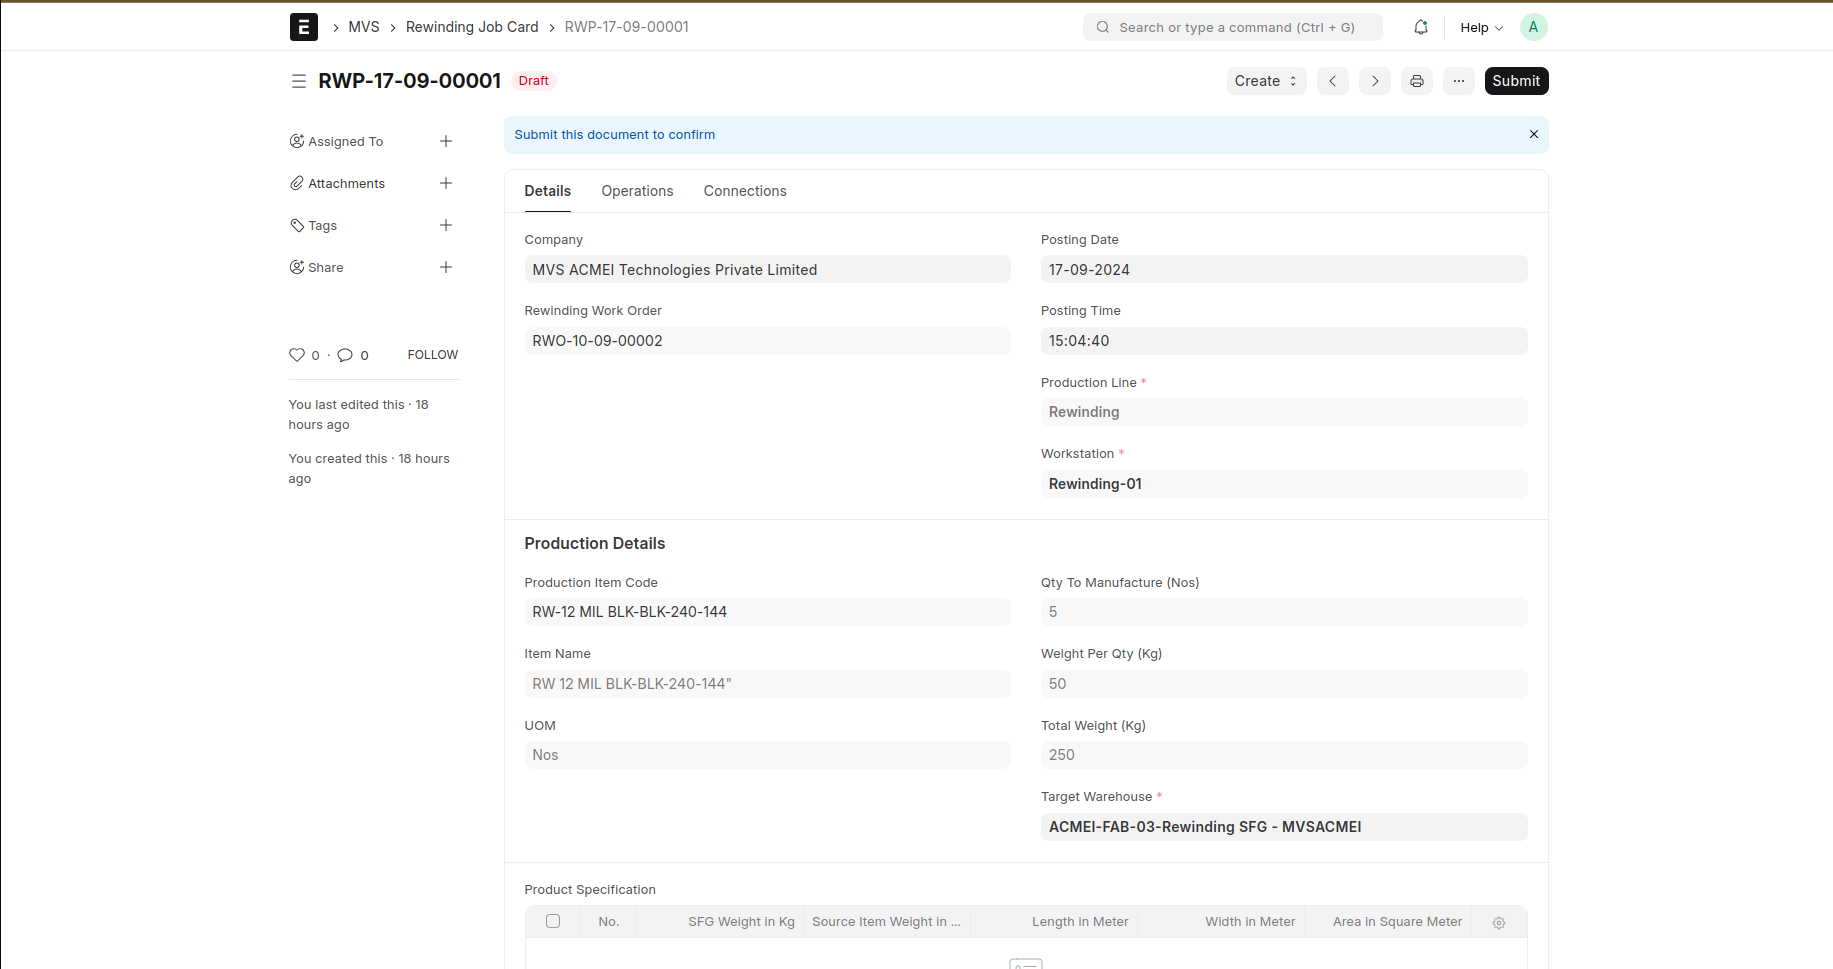Open Rewinding Job Card breadcrumb link

point(471,27)
